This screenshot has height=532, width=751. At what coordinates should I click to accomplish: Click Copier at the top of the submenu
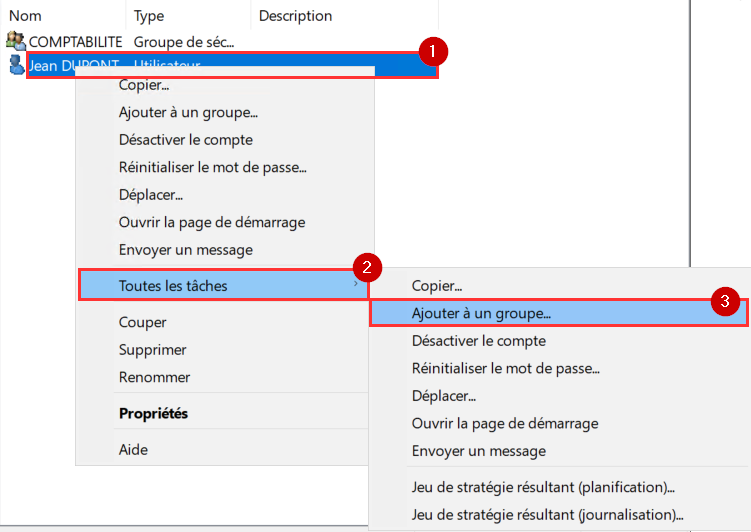(x=437, y=286)
